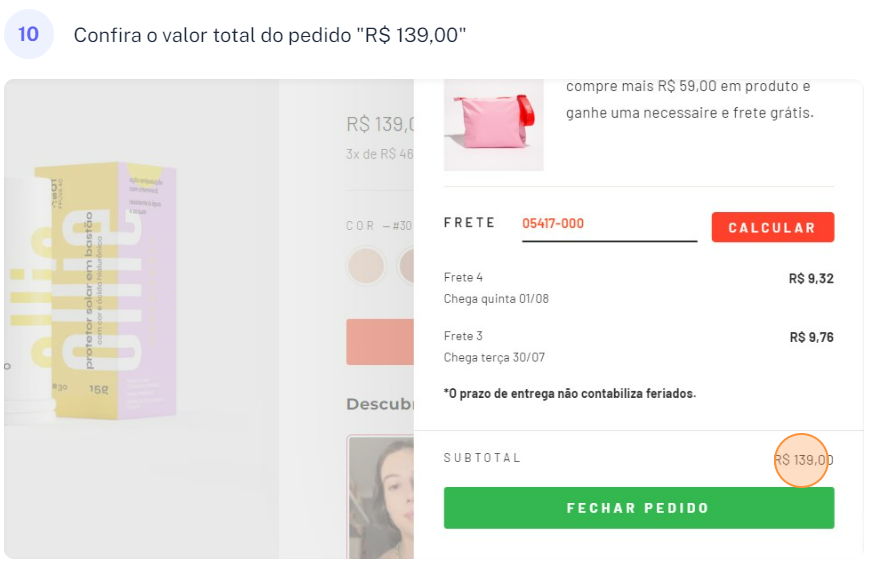Click the orange highlight circle on subtotal
Screen dimensions: 870x568
point(803,460)
